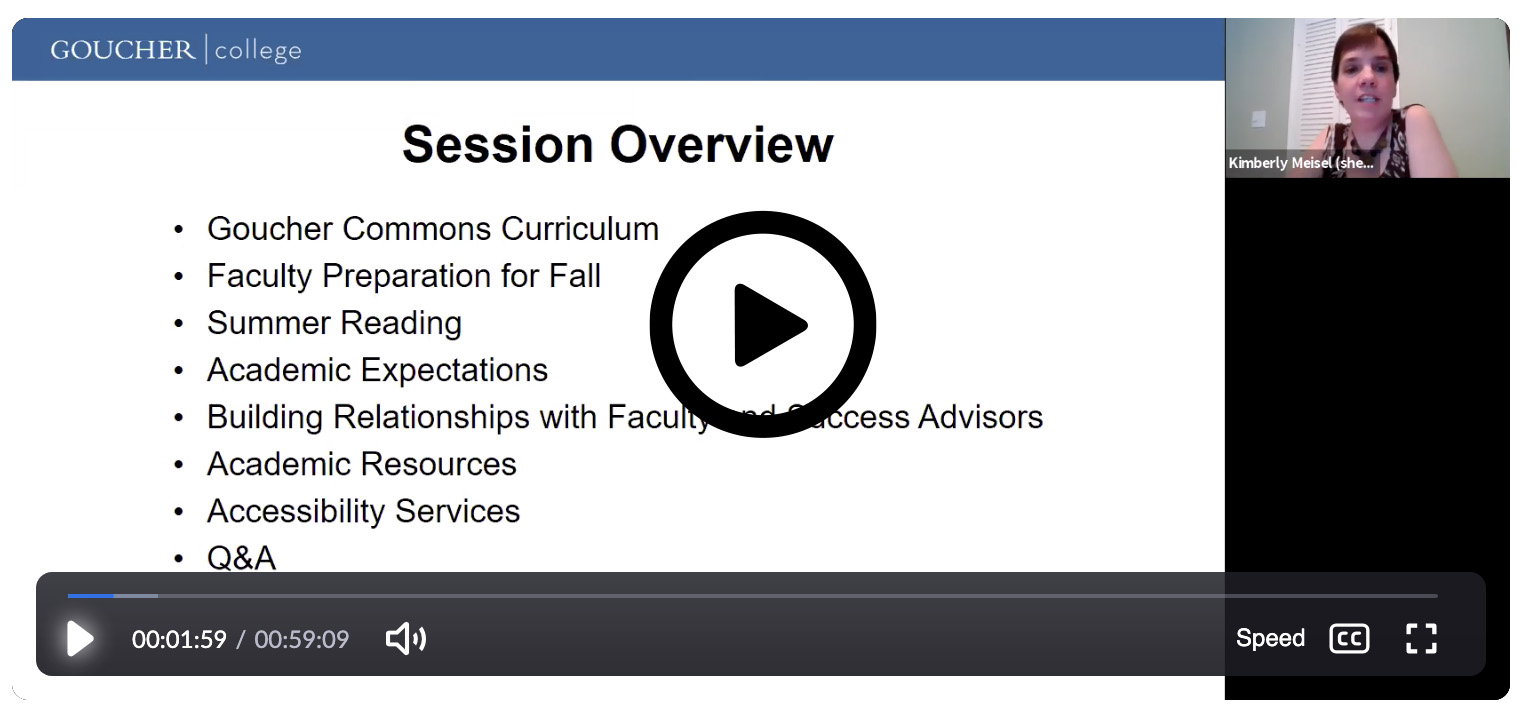Click the large center play button
This screenshot has width=1526, height=714.
pyautogui.click(x=763, y=324)
